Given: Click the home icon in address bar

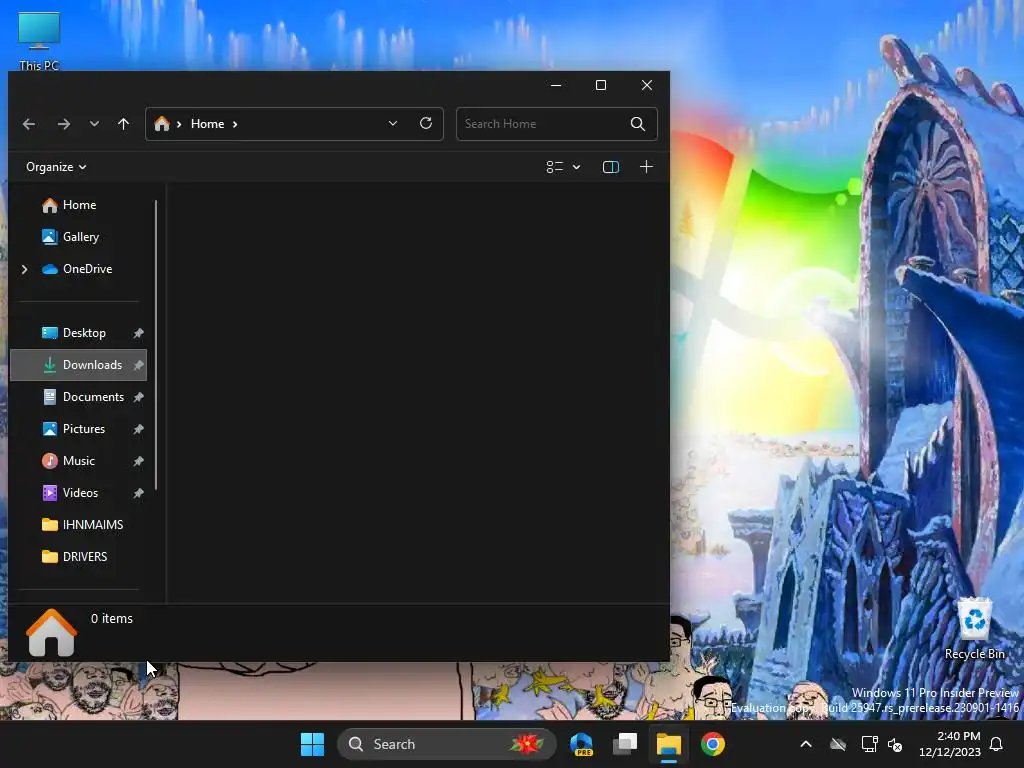Looking at the screenshot, I should [x=162, y=123].
